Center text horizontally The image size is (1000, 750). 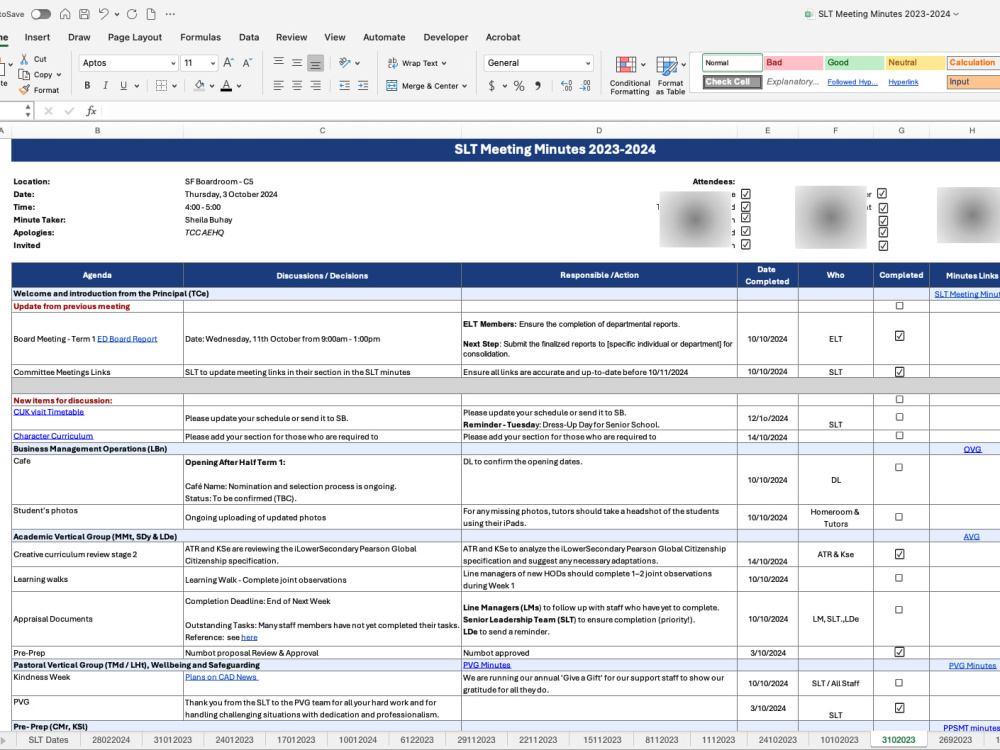pos(297,85)
